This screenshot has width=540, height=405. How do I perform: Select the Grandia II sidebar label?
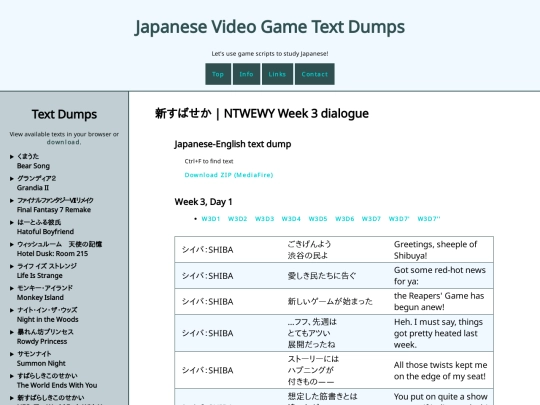pos(33,188)
